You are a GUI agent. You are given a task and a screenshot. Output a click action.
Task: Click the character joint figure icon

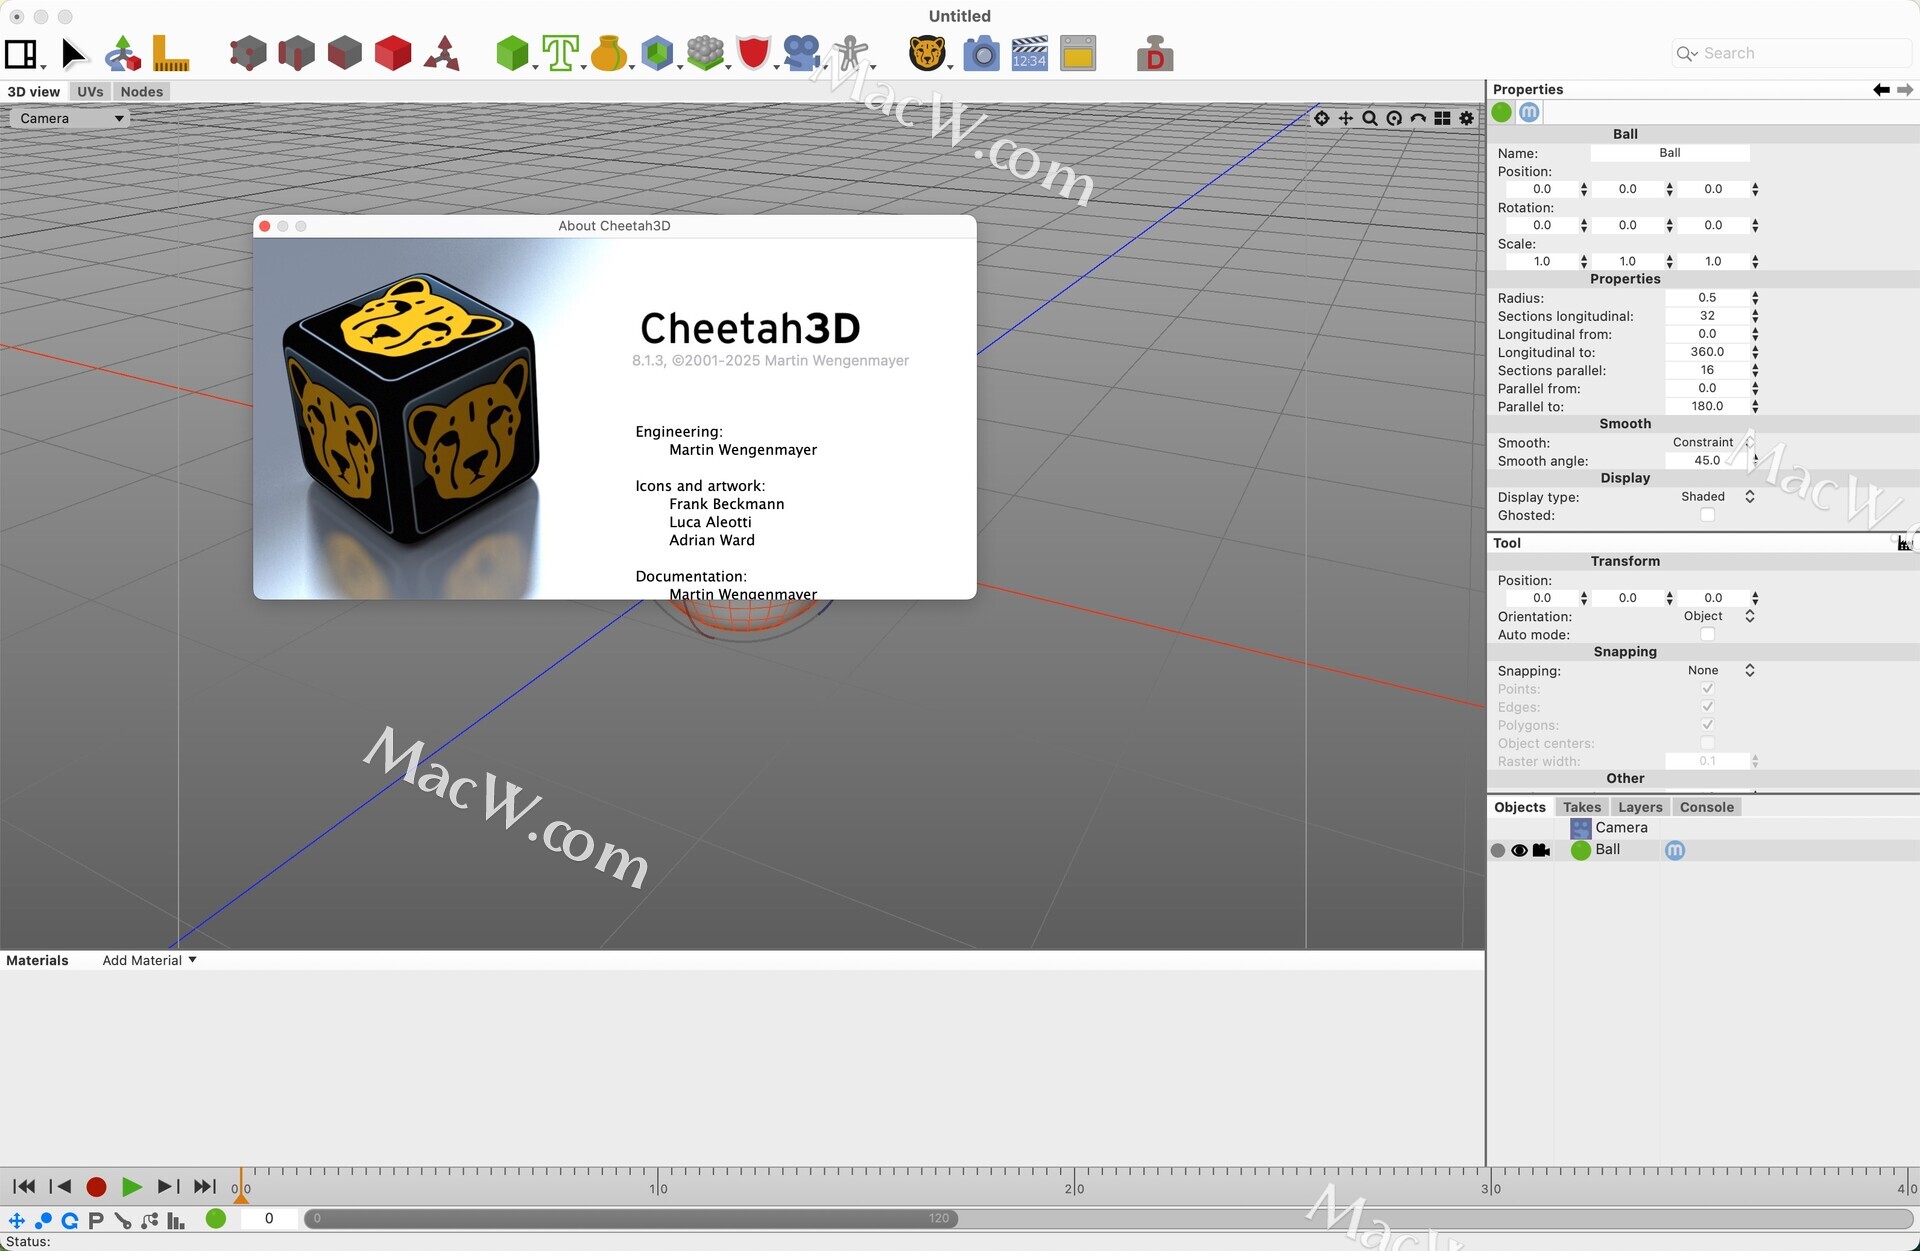(850, 53)
